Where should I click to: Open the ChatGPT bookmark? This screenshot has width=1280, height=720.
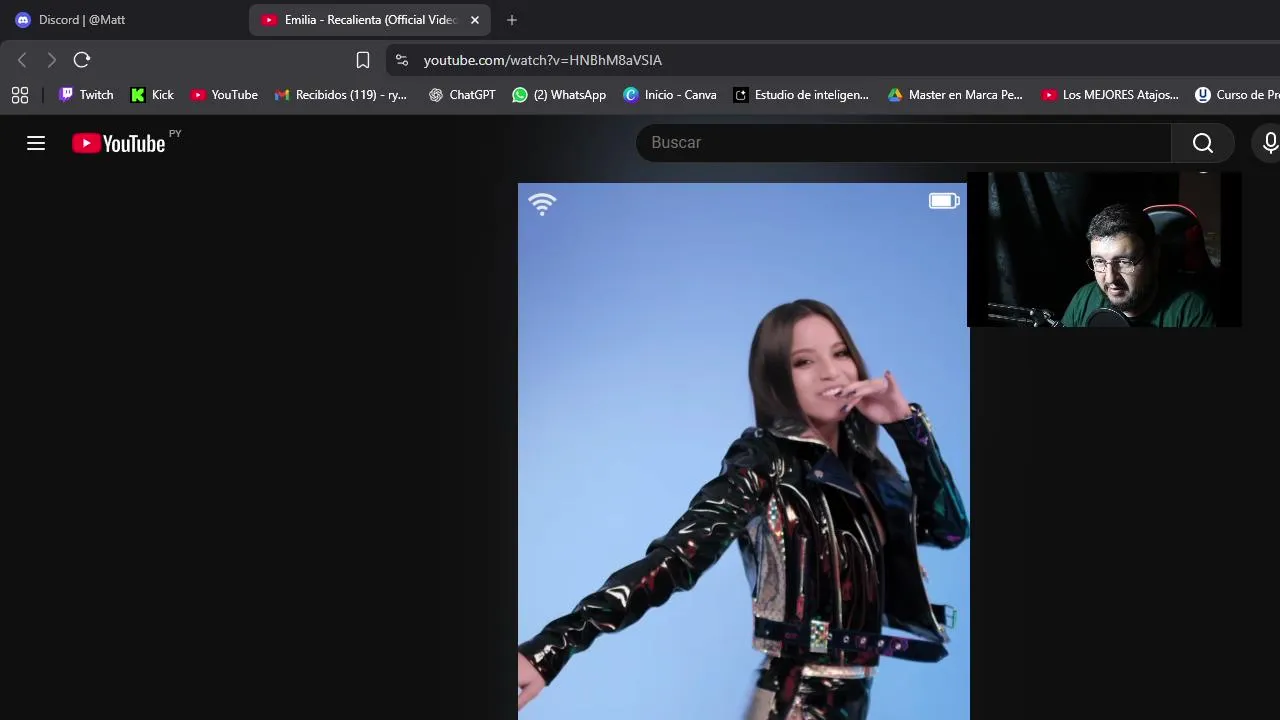(x=462, y=95)
